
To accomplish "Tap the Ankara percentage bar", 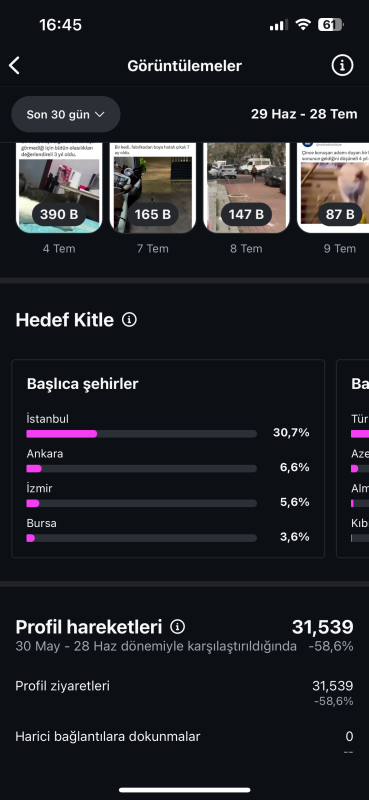I will tap(141, 468).
